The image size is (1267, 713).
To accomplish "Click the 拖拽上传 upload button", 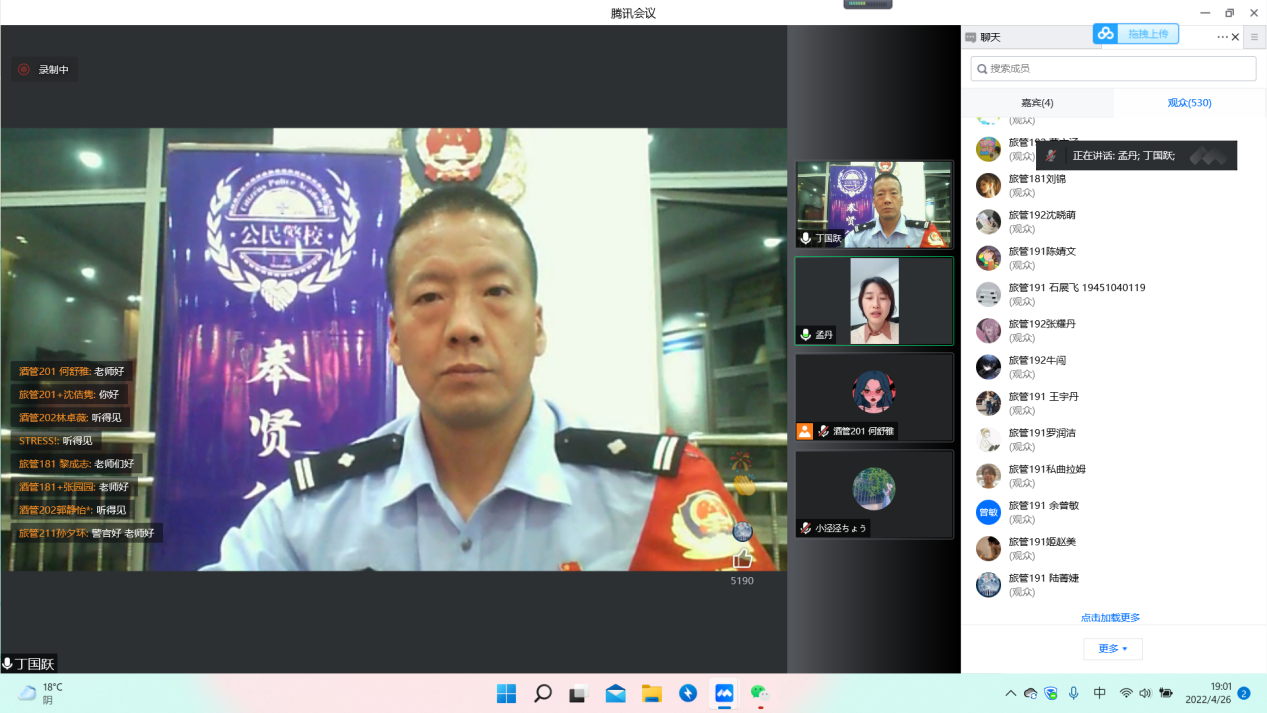I will click(x=1147, y=32).
